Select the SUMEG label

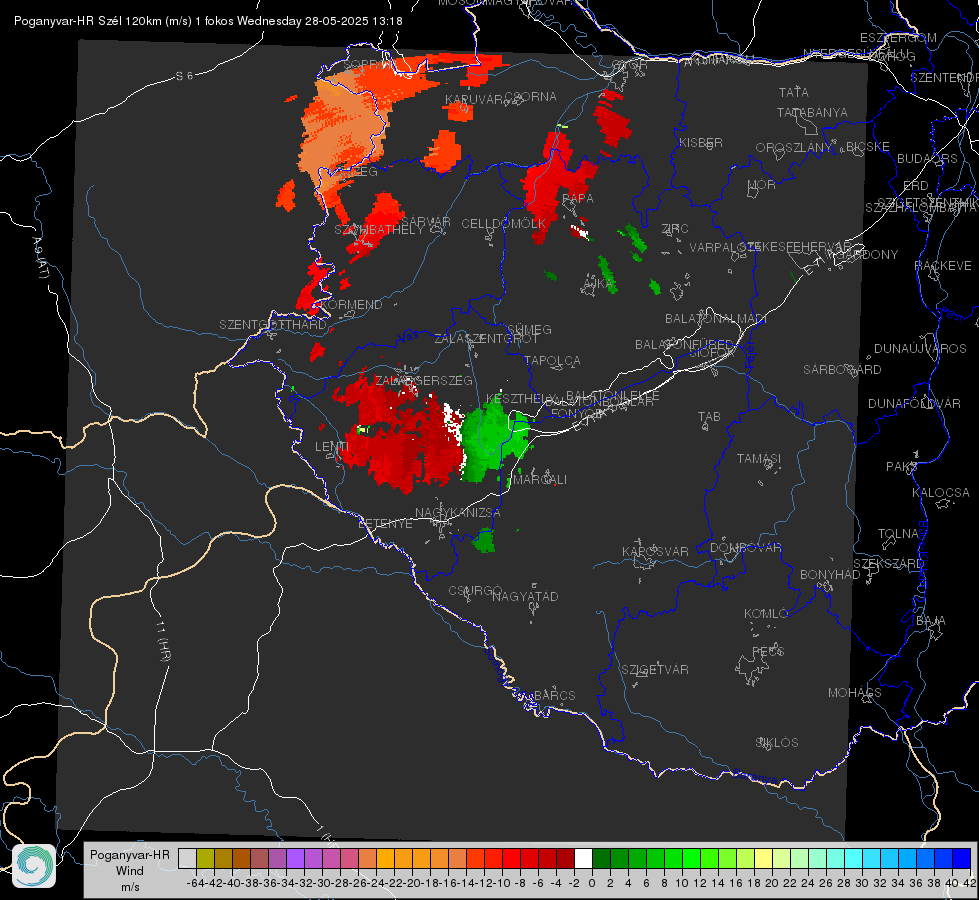[x=529, y=329]
